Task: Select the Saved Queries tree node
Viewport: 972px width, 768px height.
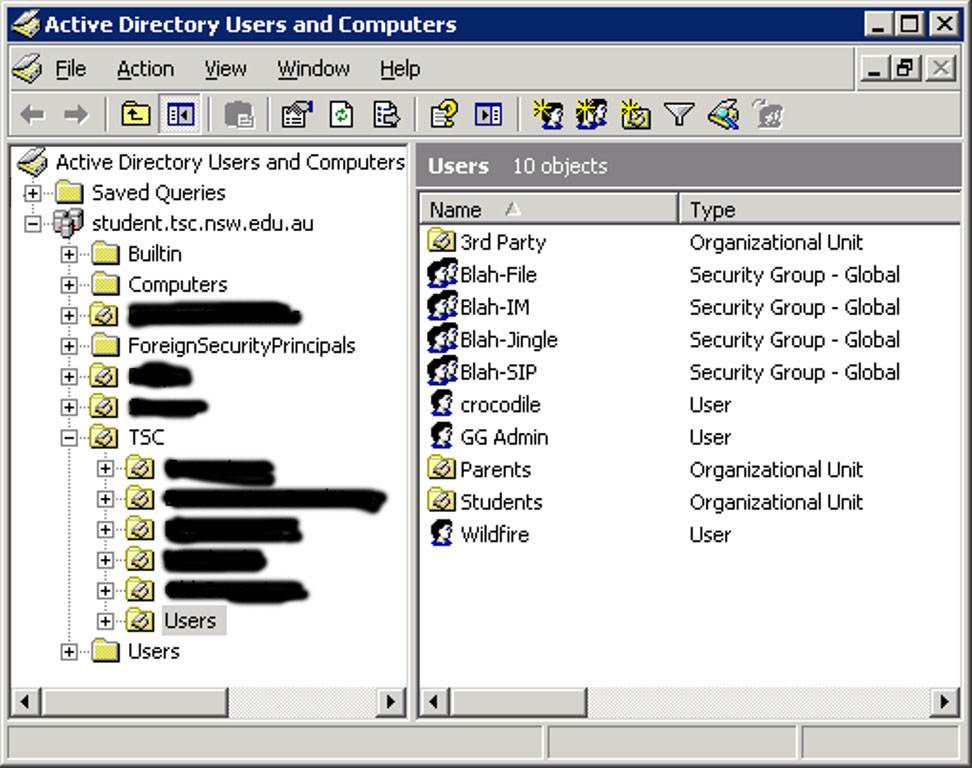Action: coord(159,193)
